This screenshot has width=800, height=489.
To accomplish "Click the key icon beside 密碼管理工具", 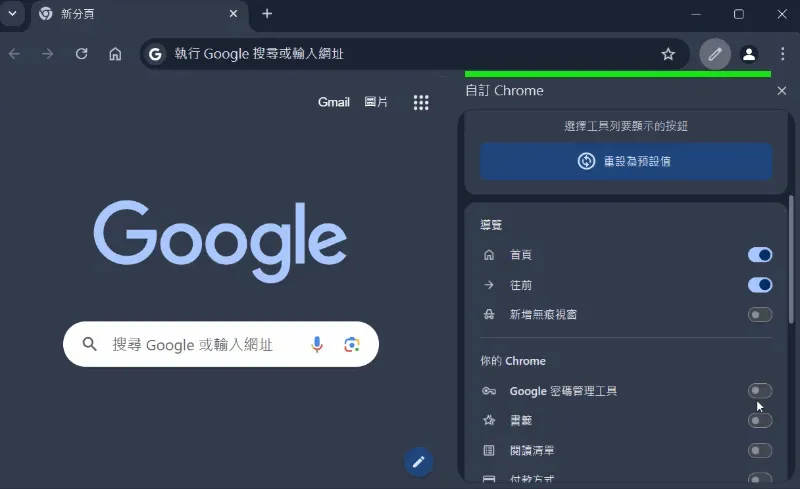I will tap(489, 391).
